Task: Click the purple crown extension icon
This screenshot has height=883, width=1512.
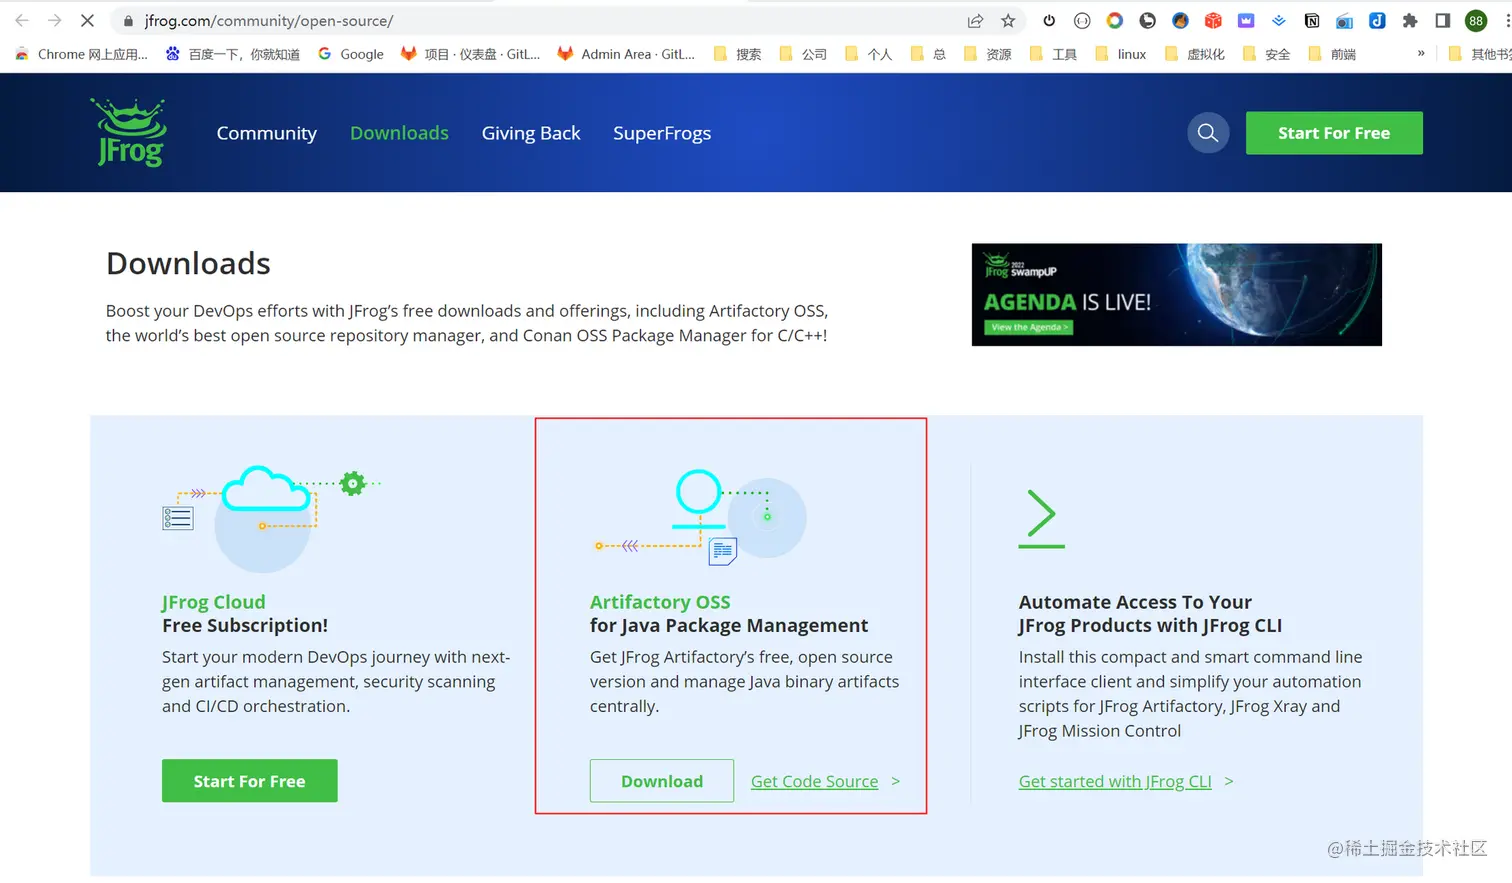Action: point(1246,20)
